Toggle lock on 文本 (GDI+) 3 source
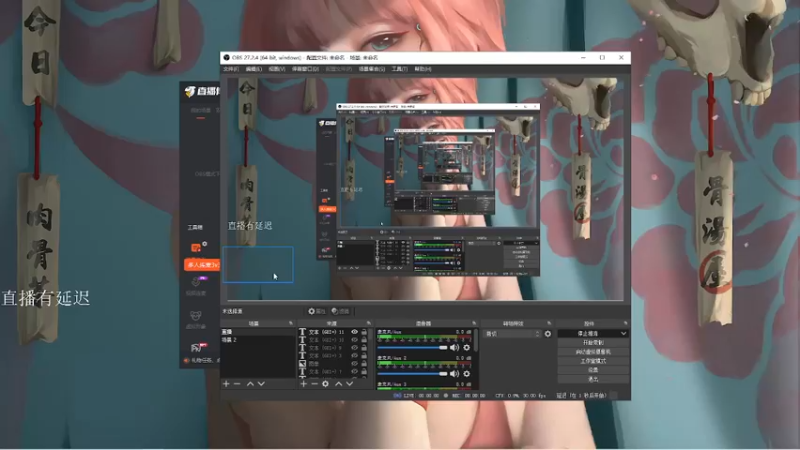 pyautogui.click(x=364, y=356)
